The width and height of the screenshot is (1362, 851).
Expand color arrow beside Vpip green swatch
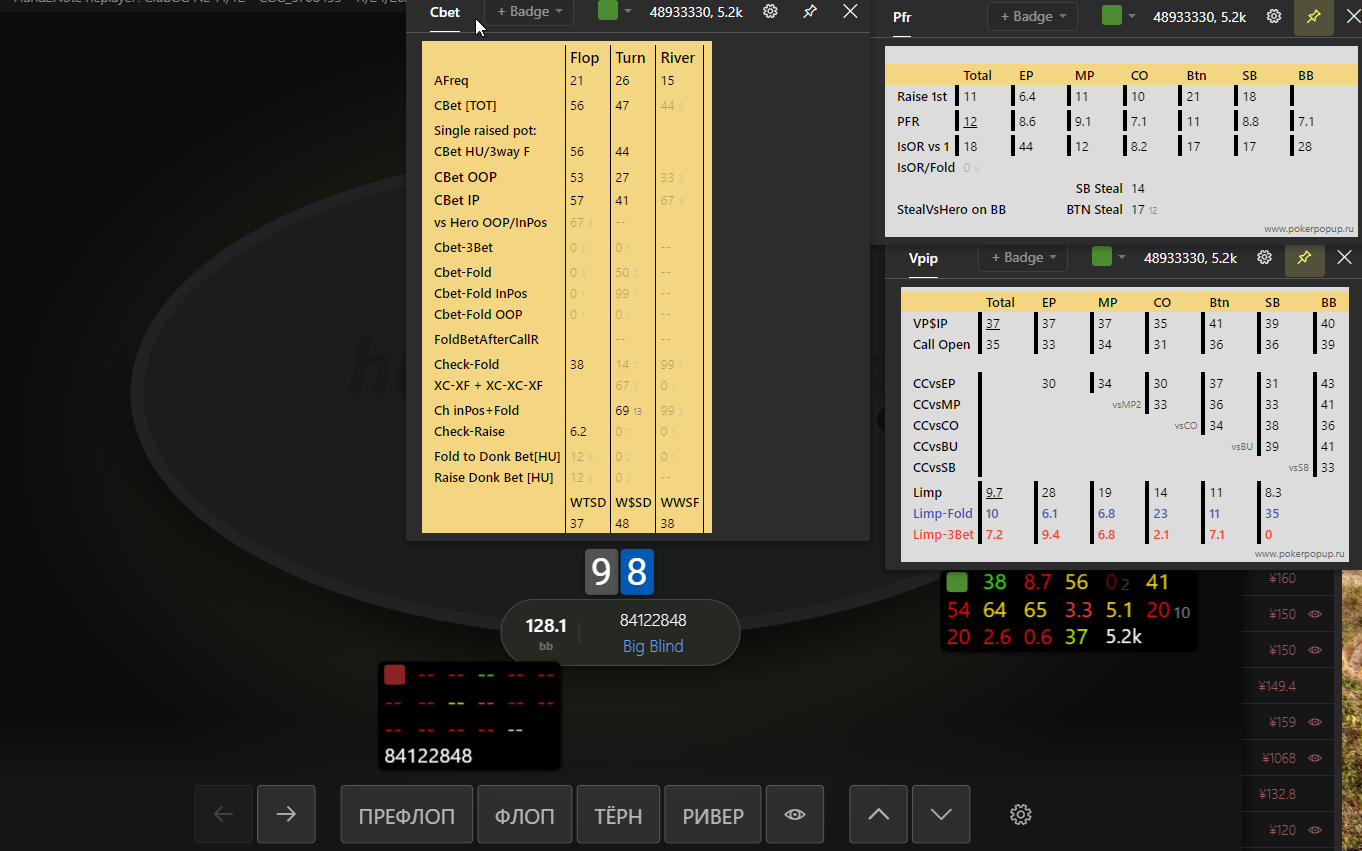pyautogui.click(x=1122, y=258)
